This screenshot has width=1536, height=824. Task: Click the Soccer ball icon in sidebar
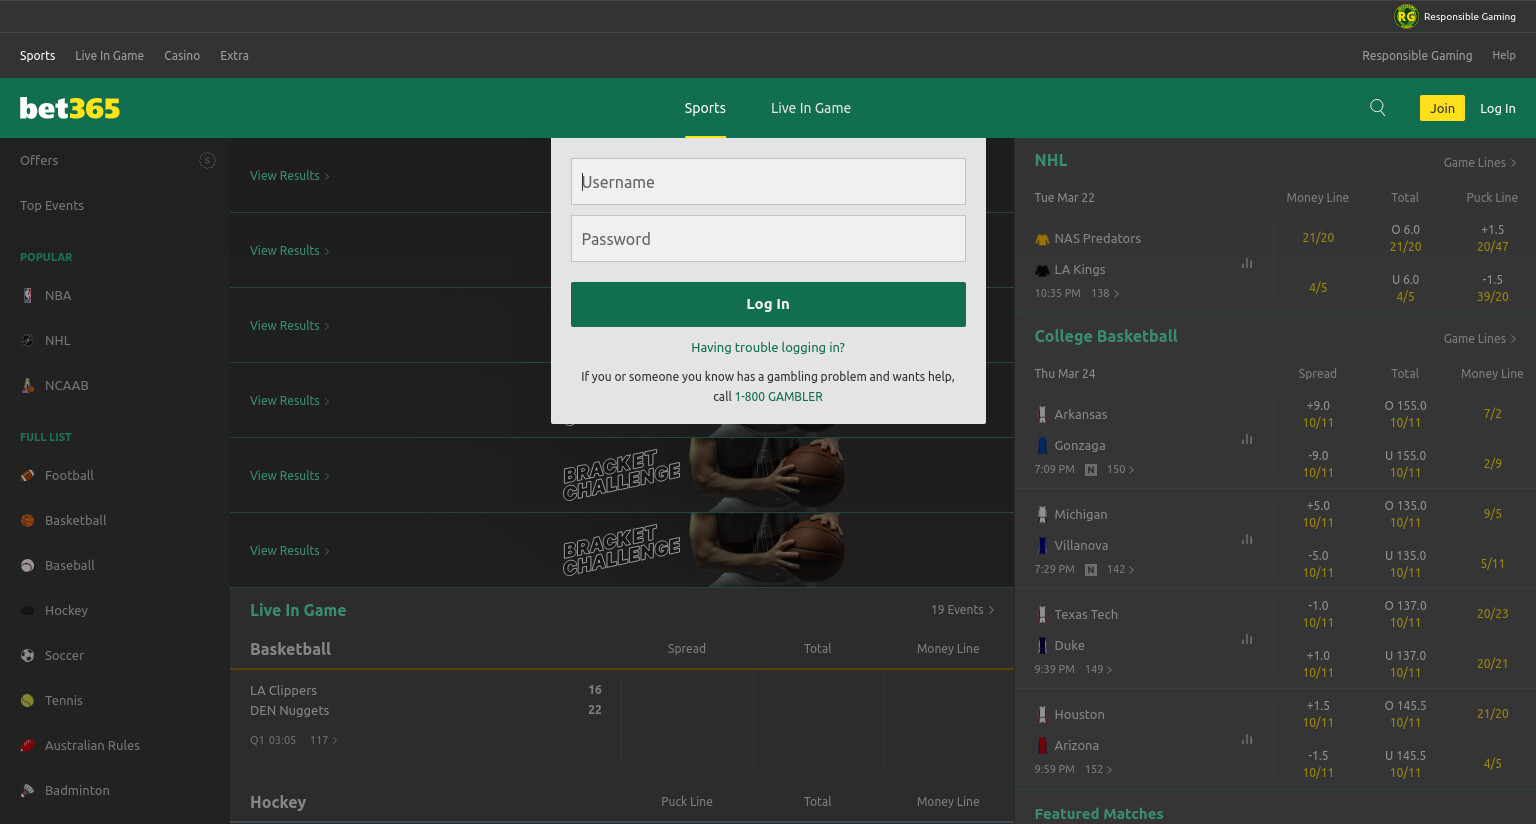27,655
